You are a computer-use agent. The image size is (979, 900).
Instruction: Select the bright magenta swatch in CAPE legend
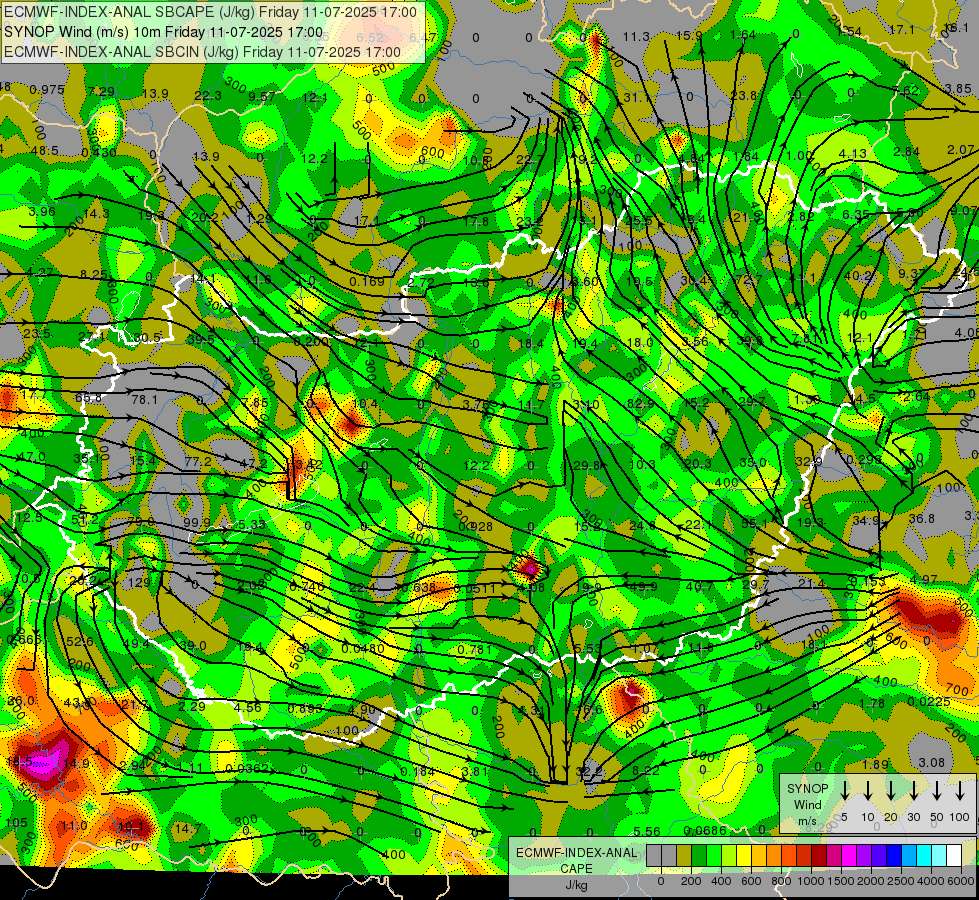(x=849, y=856)
